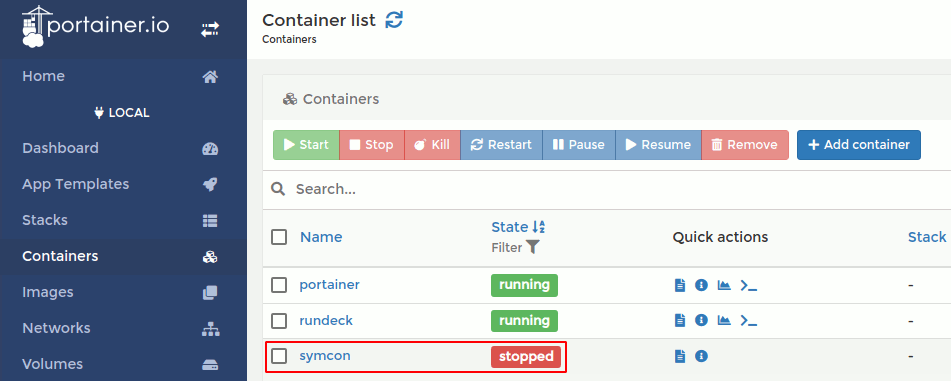Sort by Name column header
The width and height of the screenshot is (951, 381).
click(x=321, y=237)
